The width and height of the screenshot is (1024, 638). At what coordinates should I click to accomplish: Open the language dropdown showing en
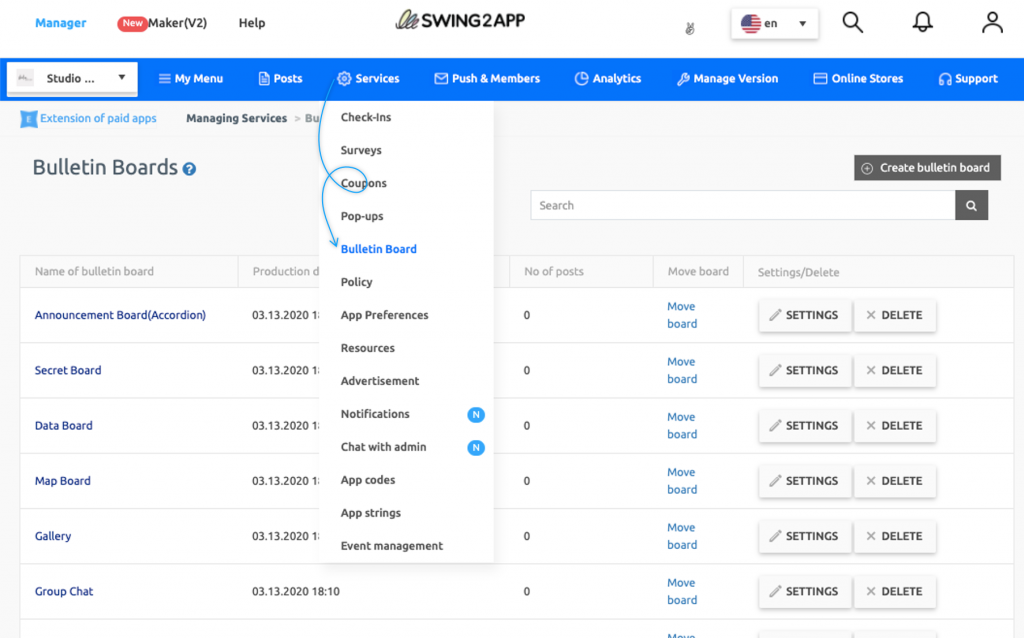point(774,24)
